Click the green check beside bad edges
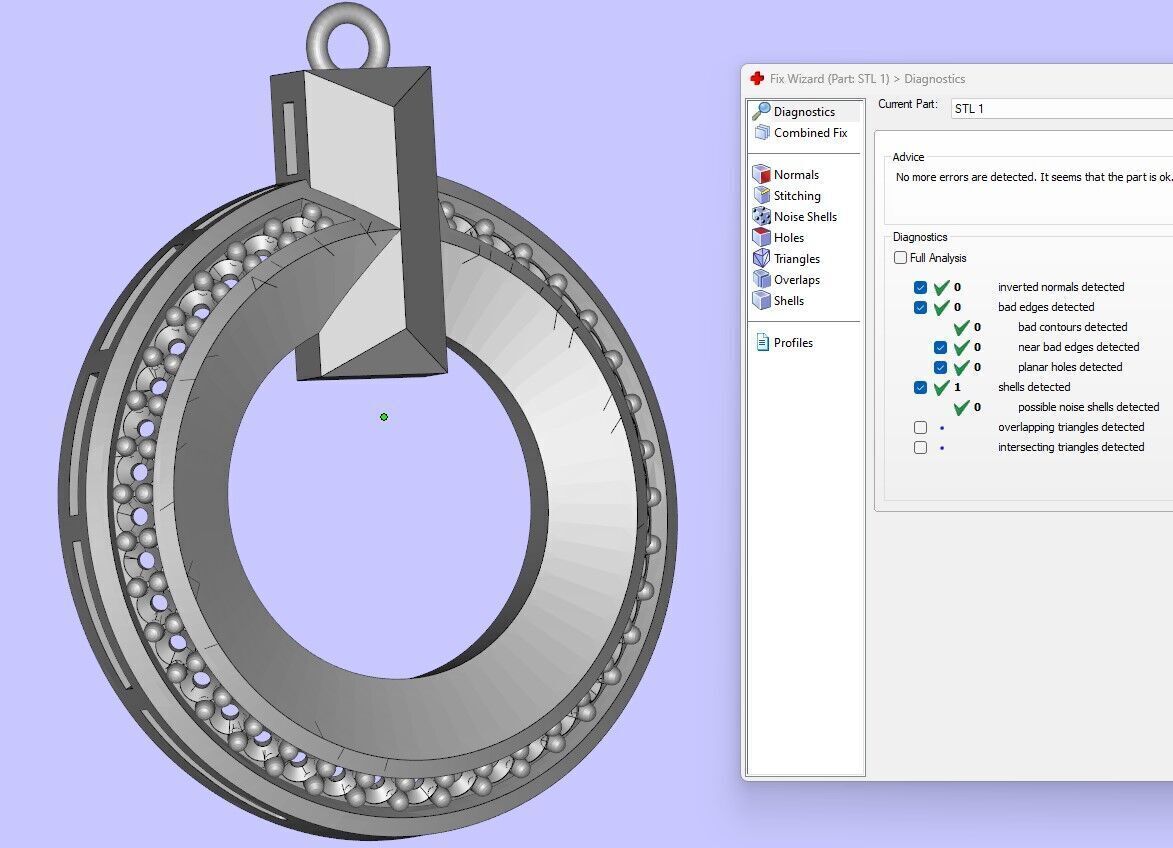This screenshot has width=1173, height=848. [942, 307]
